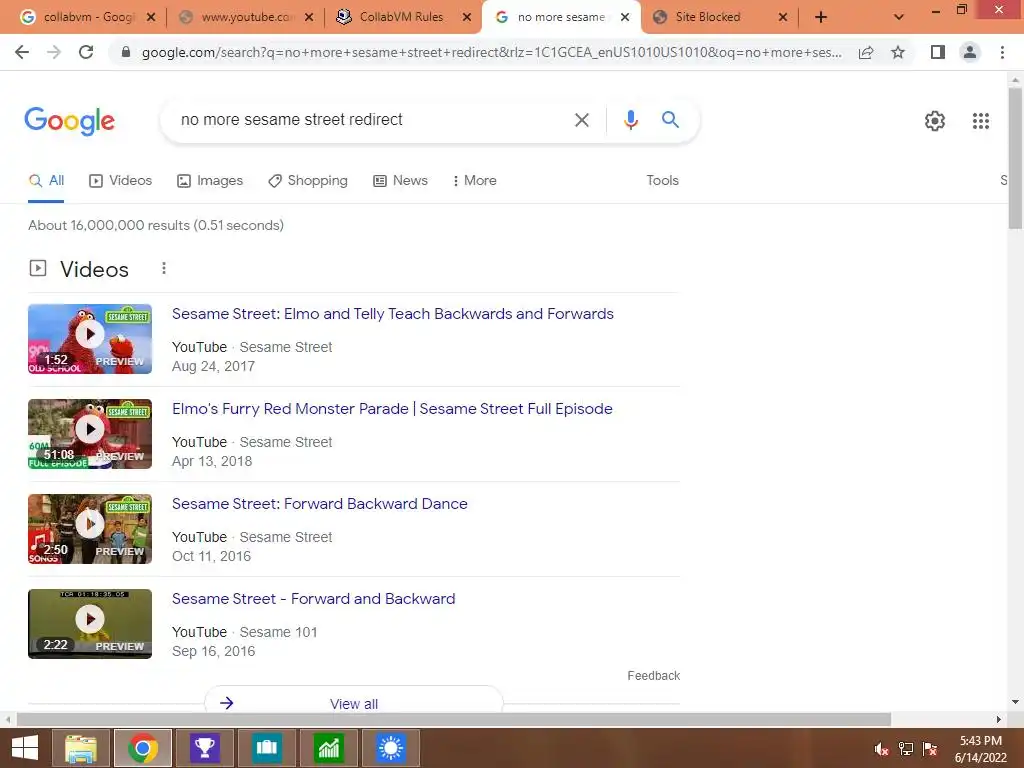Select the All results filter
The width and height of the screenshot is (1024, 768).
46,181
